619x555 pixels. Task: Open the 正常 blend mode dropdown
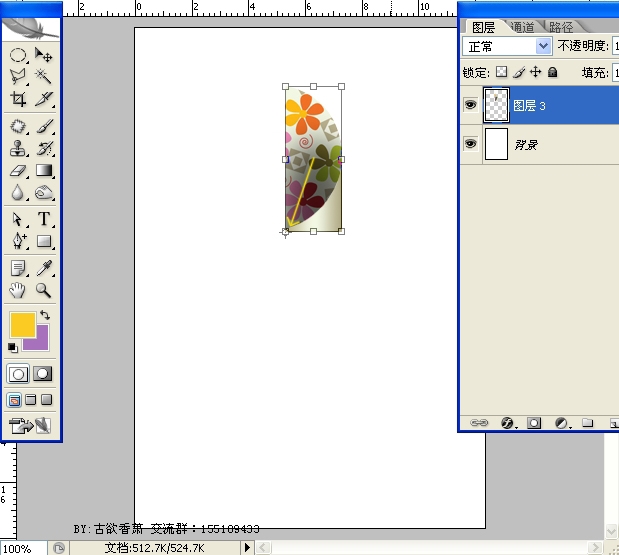tap(507, 47)
